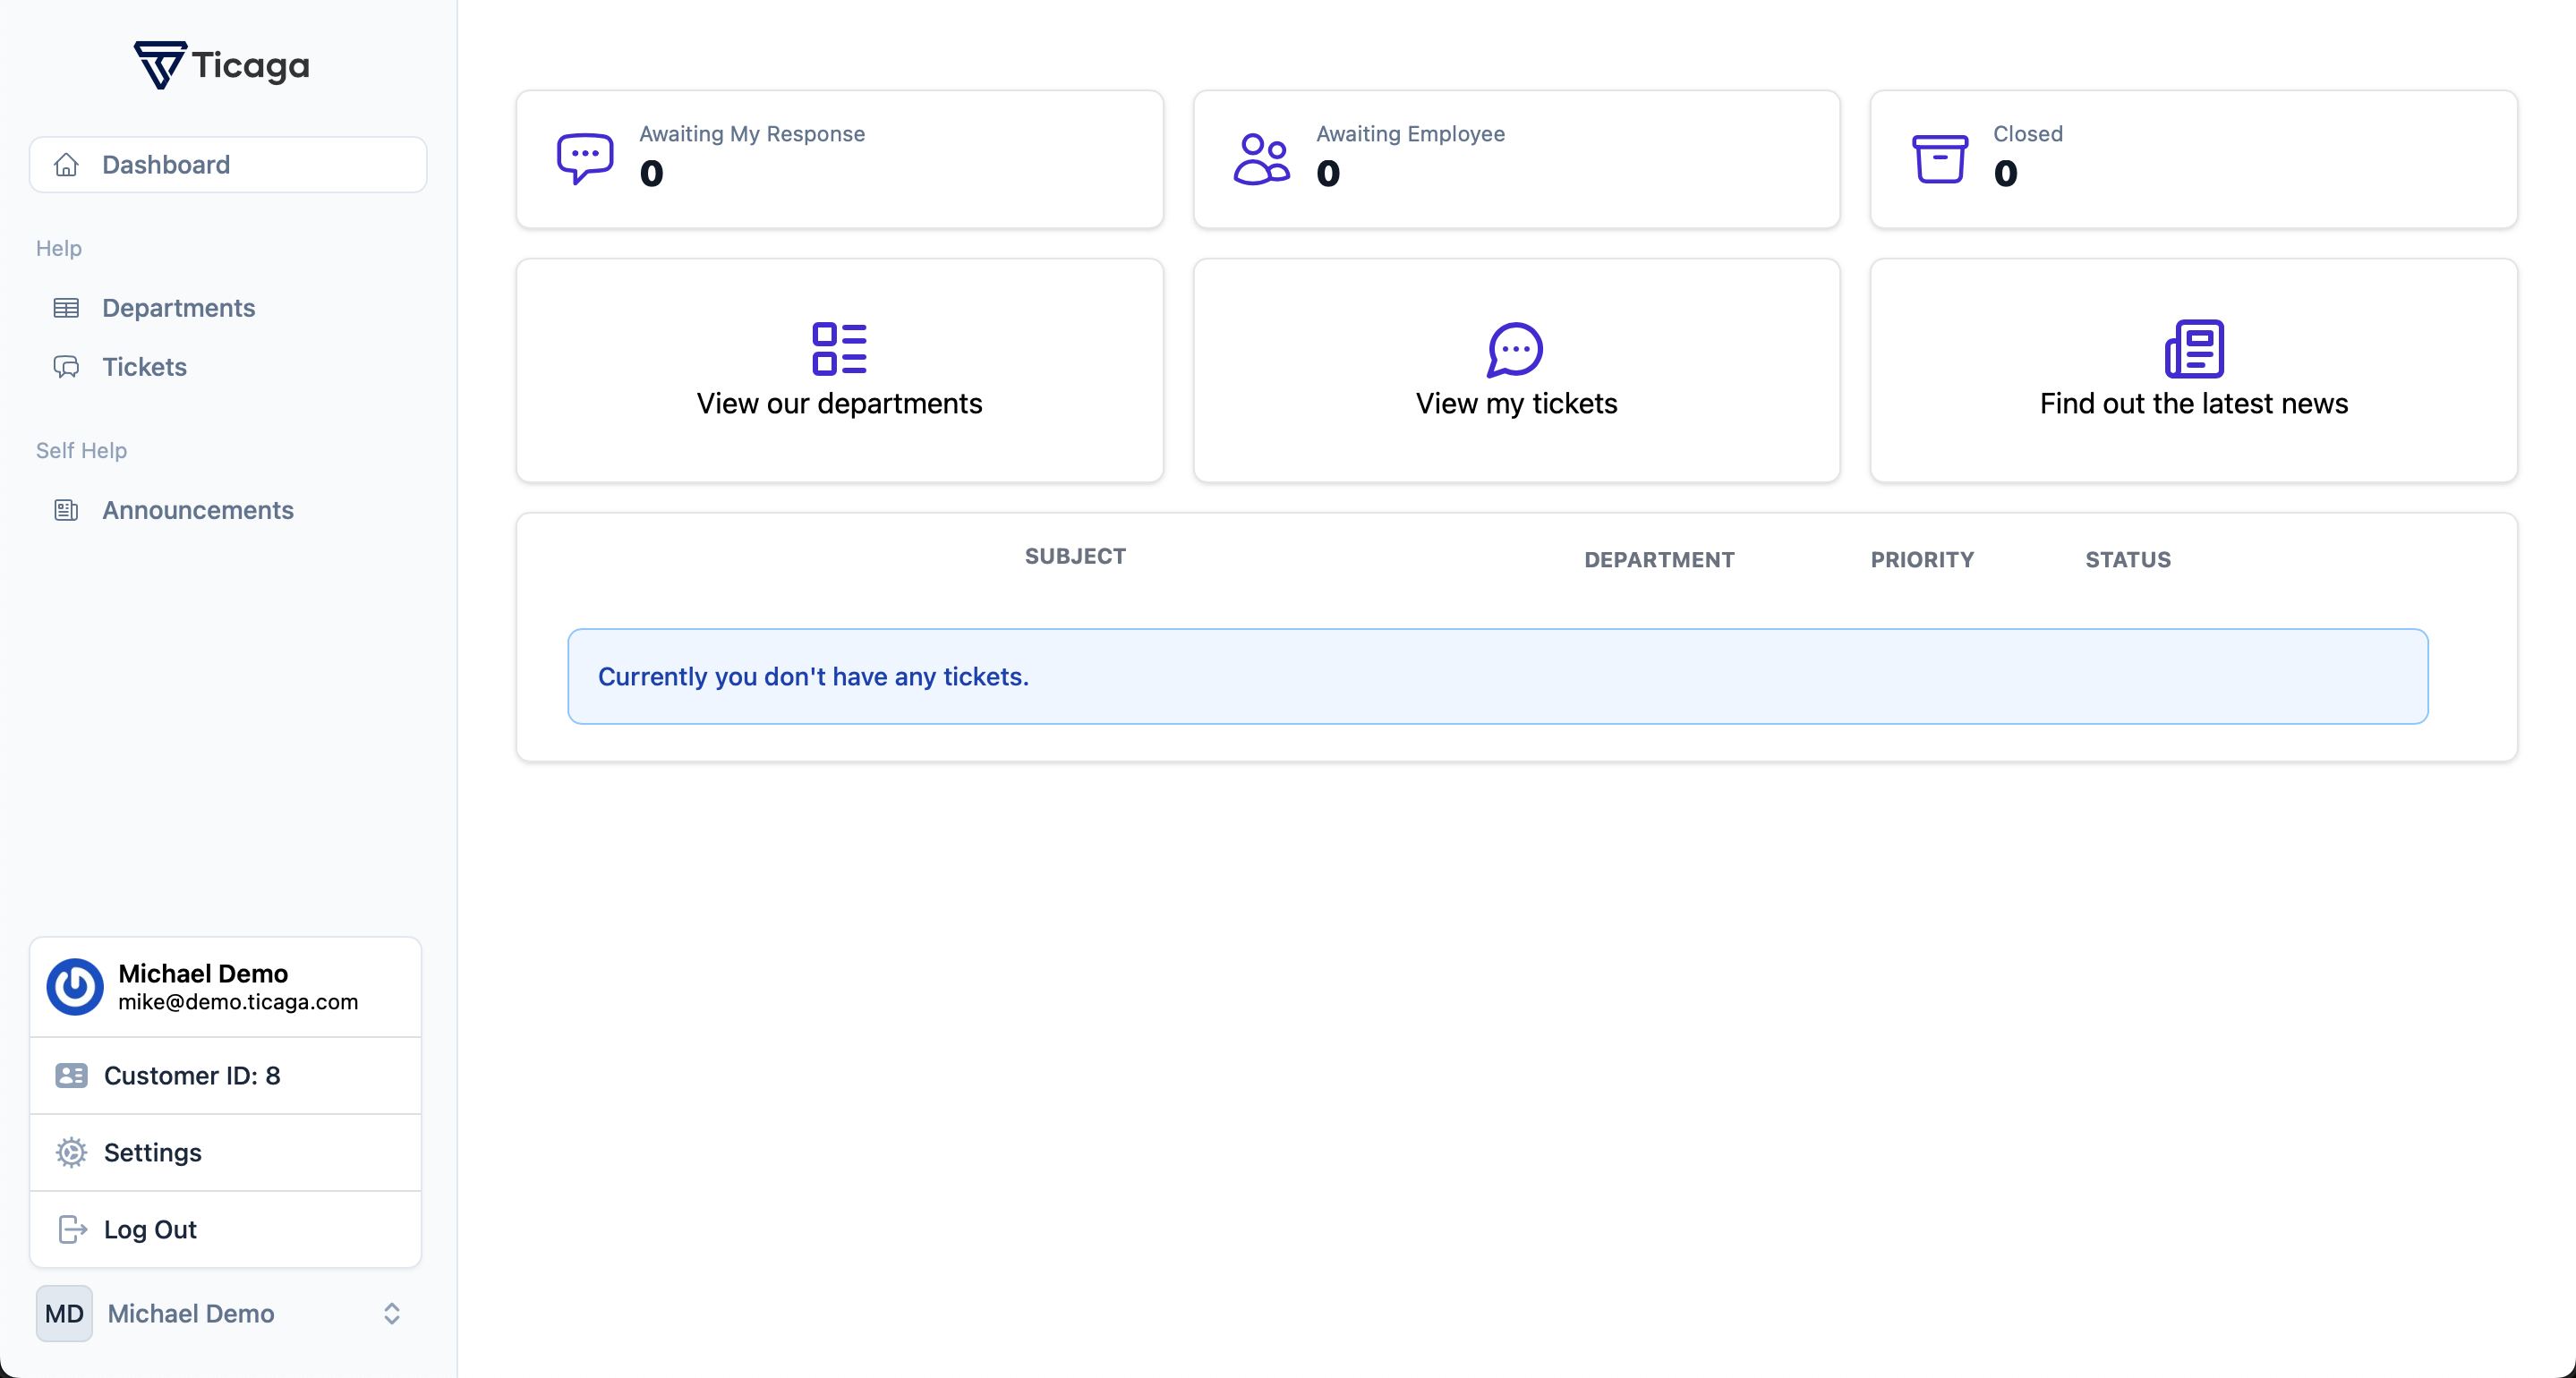The image size is (2576, 1378).
Task: Toggle the Michael Demo user menu chevron
Action: (392, 1313)
